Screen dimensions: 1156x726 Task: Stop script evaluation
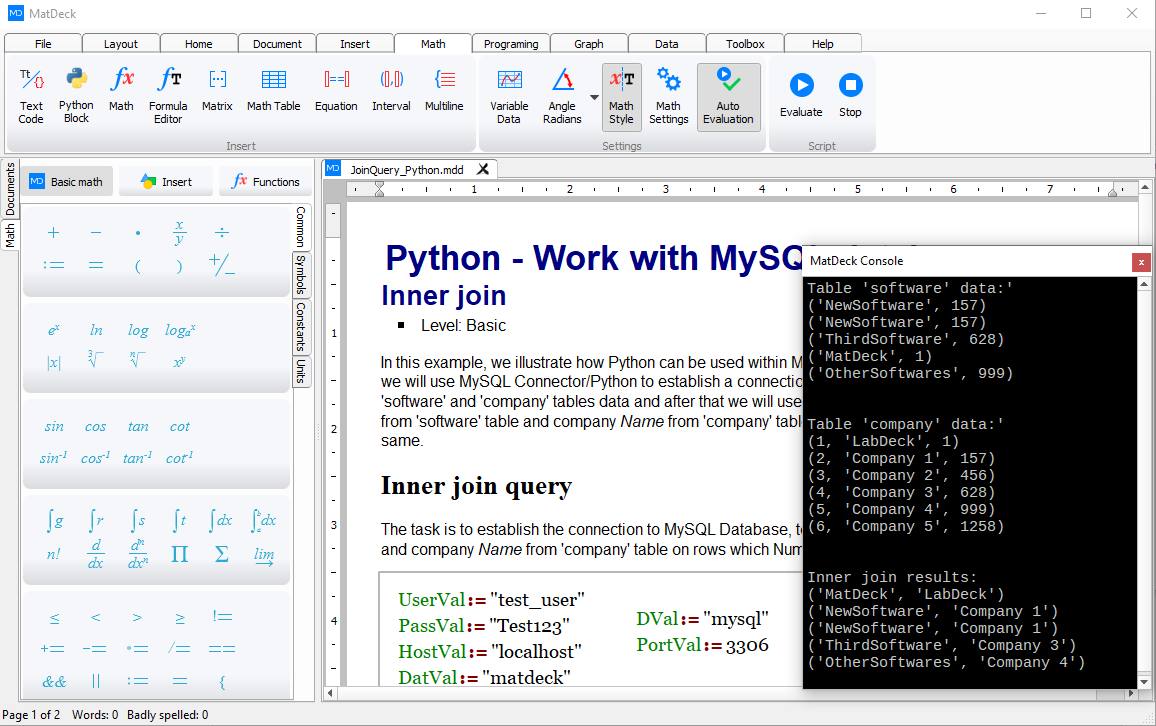tap(850, 94)
